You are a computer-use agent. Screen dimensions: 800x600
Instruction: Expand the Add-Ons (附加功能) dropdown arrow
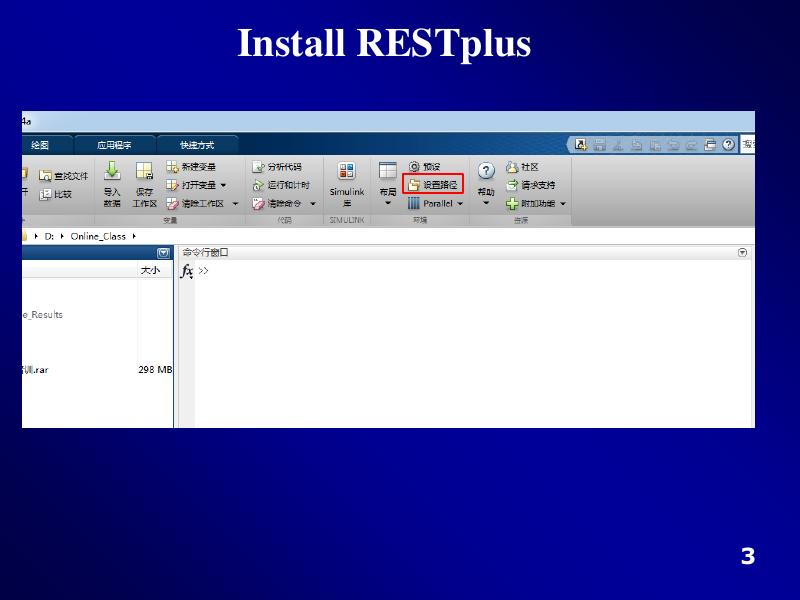pos(563,204)
